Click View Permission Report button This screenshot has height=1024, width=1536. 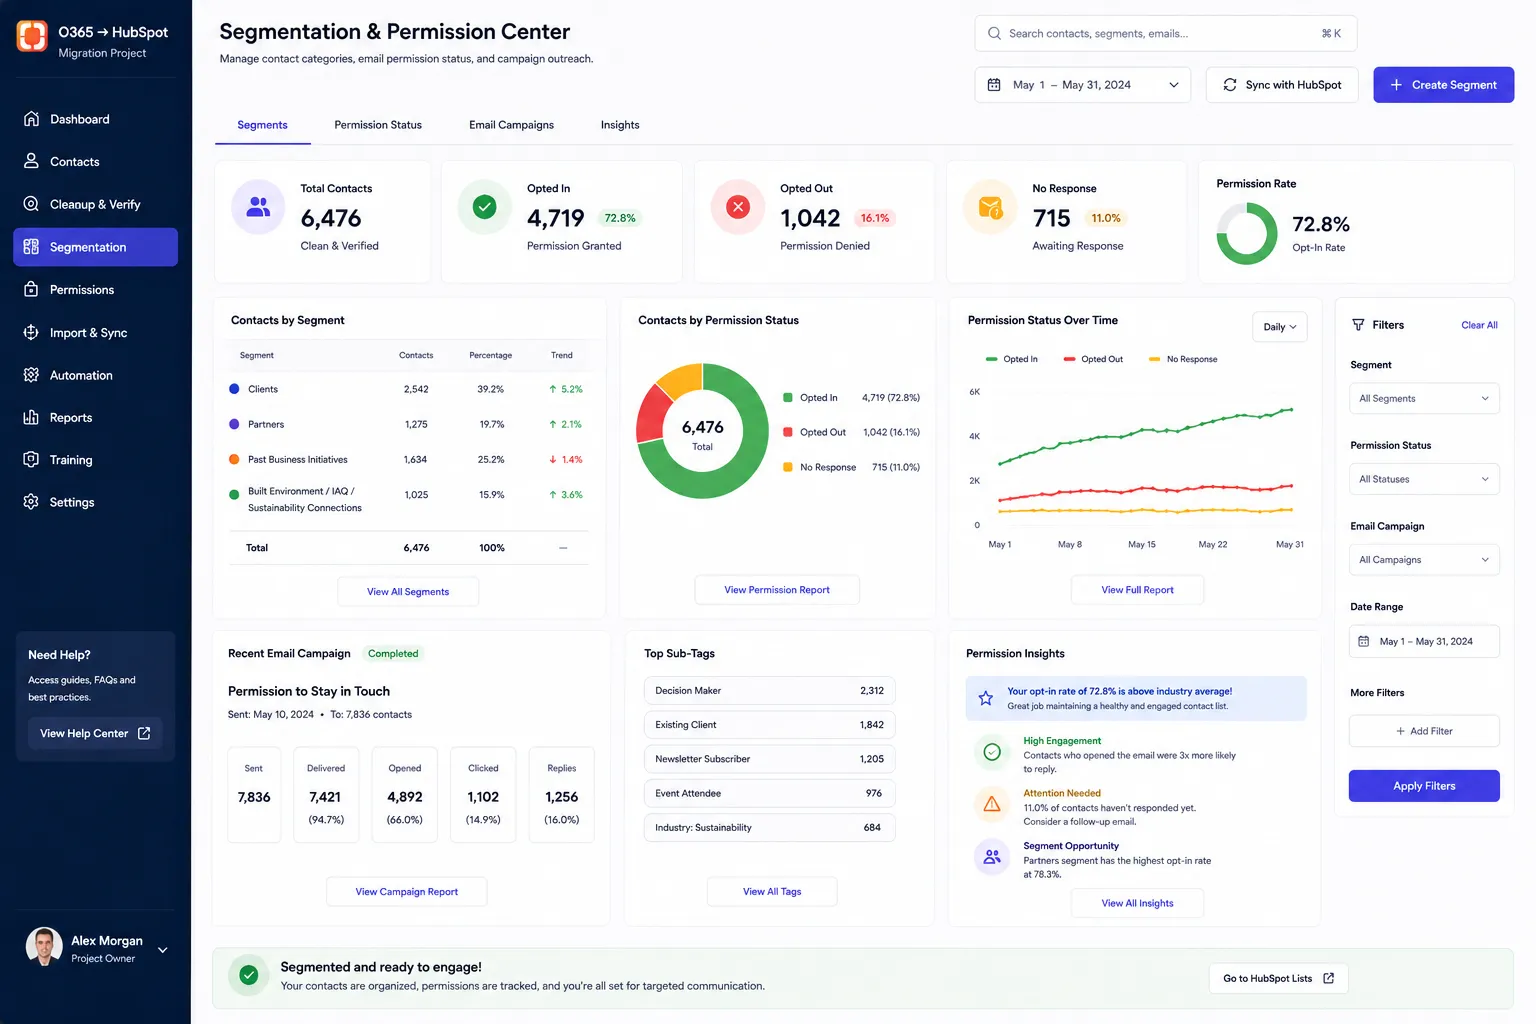coord(777,590)
